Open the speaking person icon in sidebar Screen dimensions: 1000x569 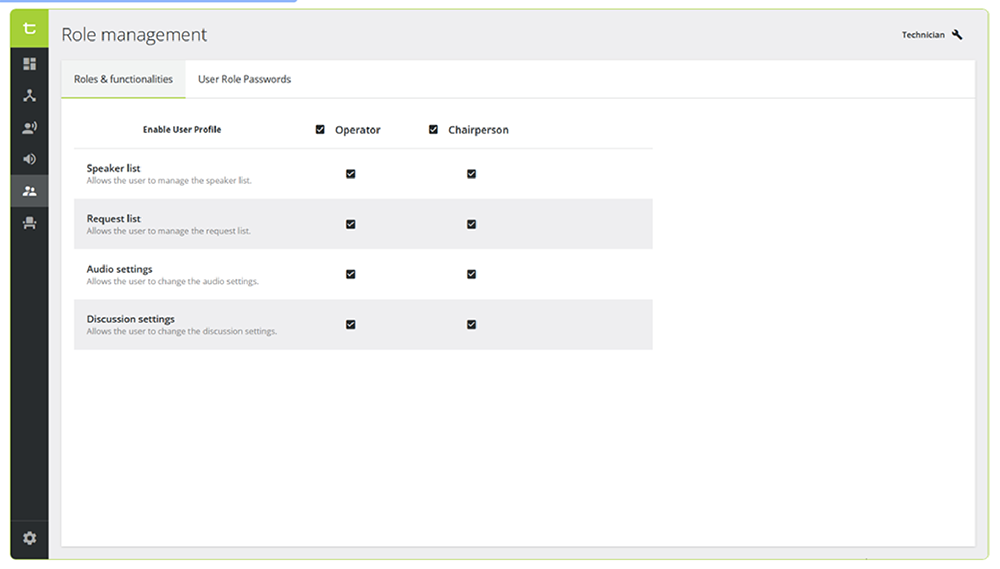30,128
